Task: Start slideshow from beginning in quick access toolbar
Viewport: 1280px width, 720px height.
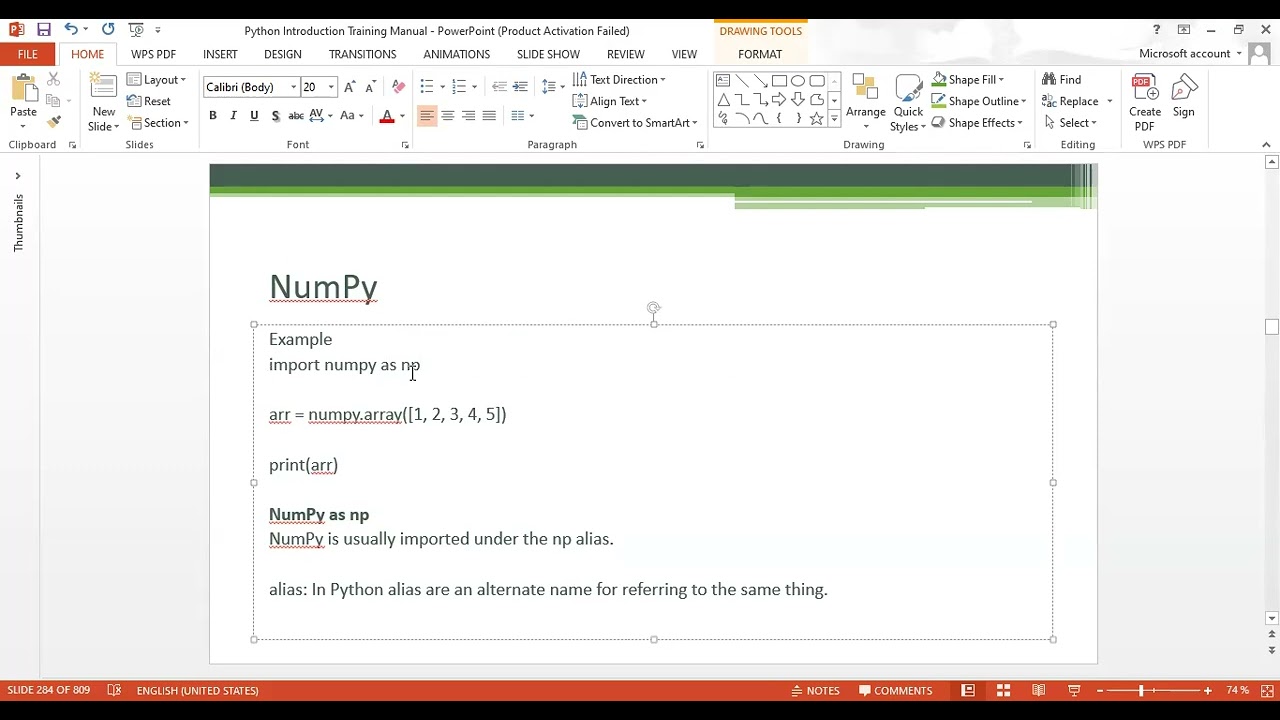Action: pos(136,30)
